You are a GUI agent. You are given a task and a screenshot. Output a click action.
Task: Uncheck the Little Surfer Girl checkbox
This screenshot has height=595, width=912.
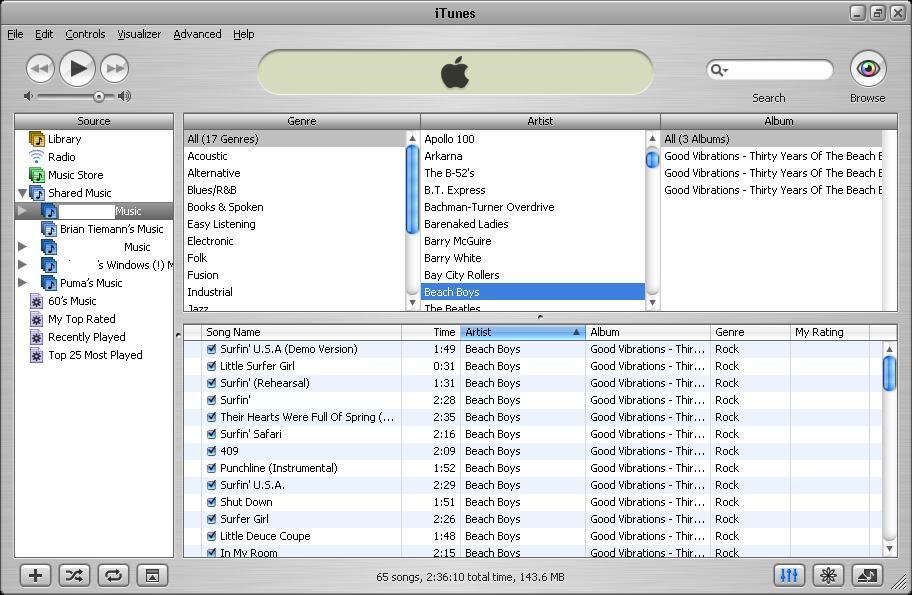212,366
